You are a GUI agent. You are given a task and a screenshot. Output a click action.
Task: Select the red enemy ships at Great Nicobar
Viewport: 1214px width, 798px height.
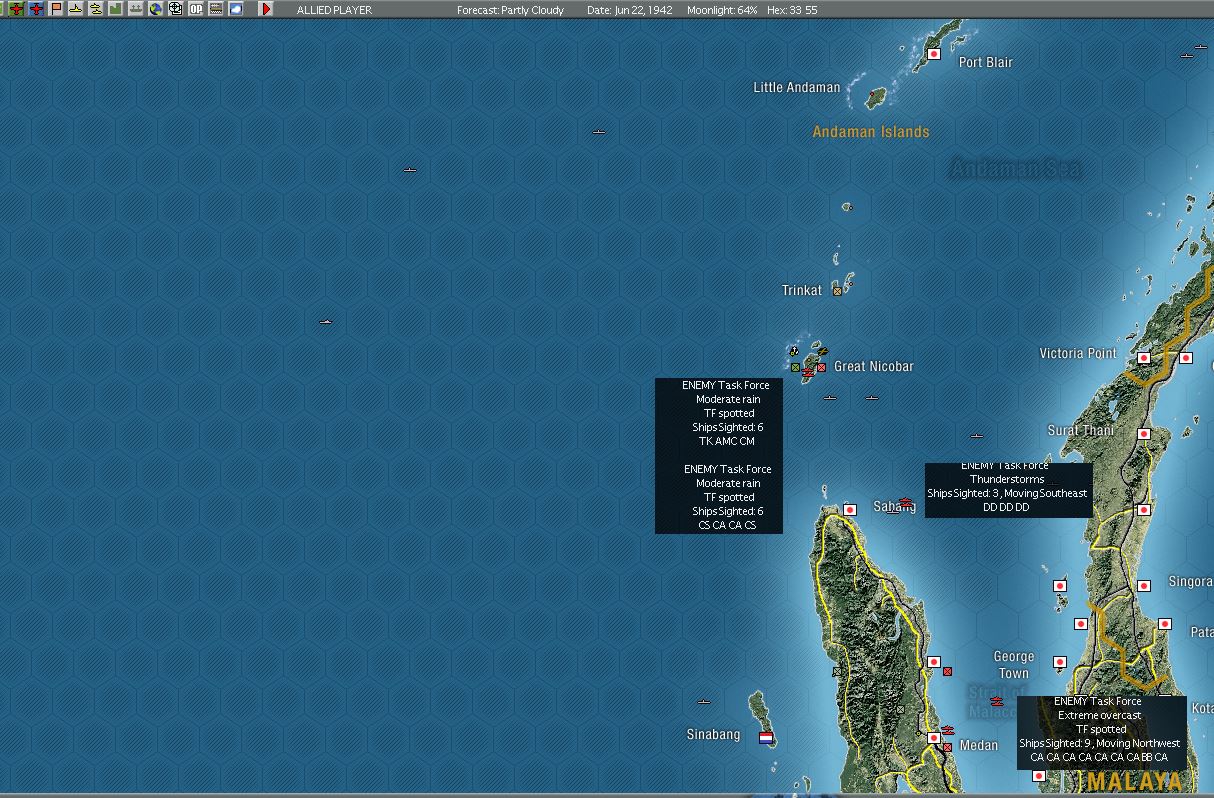click(x=808, y=373)
